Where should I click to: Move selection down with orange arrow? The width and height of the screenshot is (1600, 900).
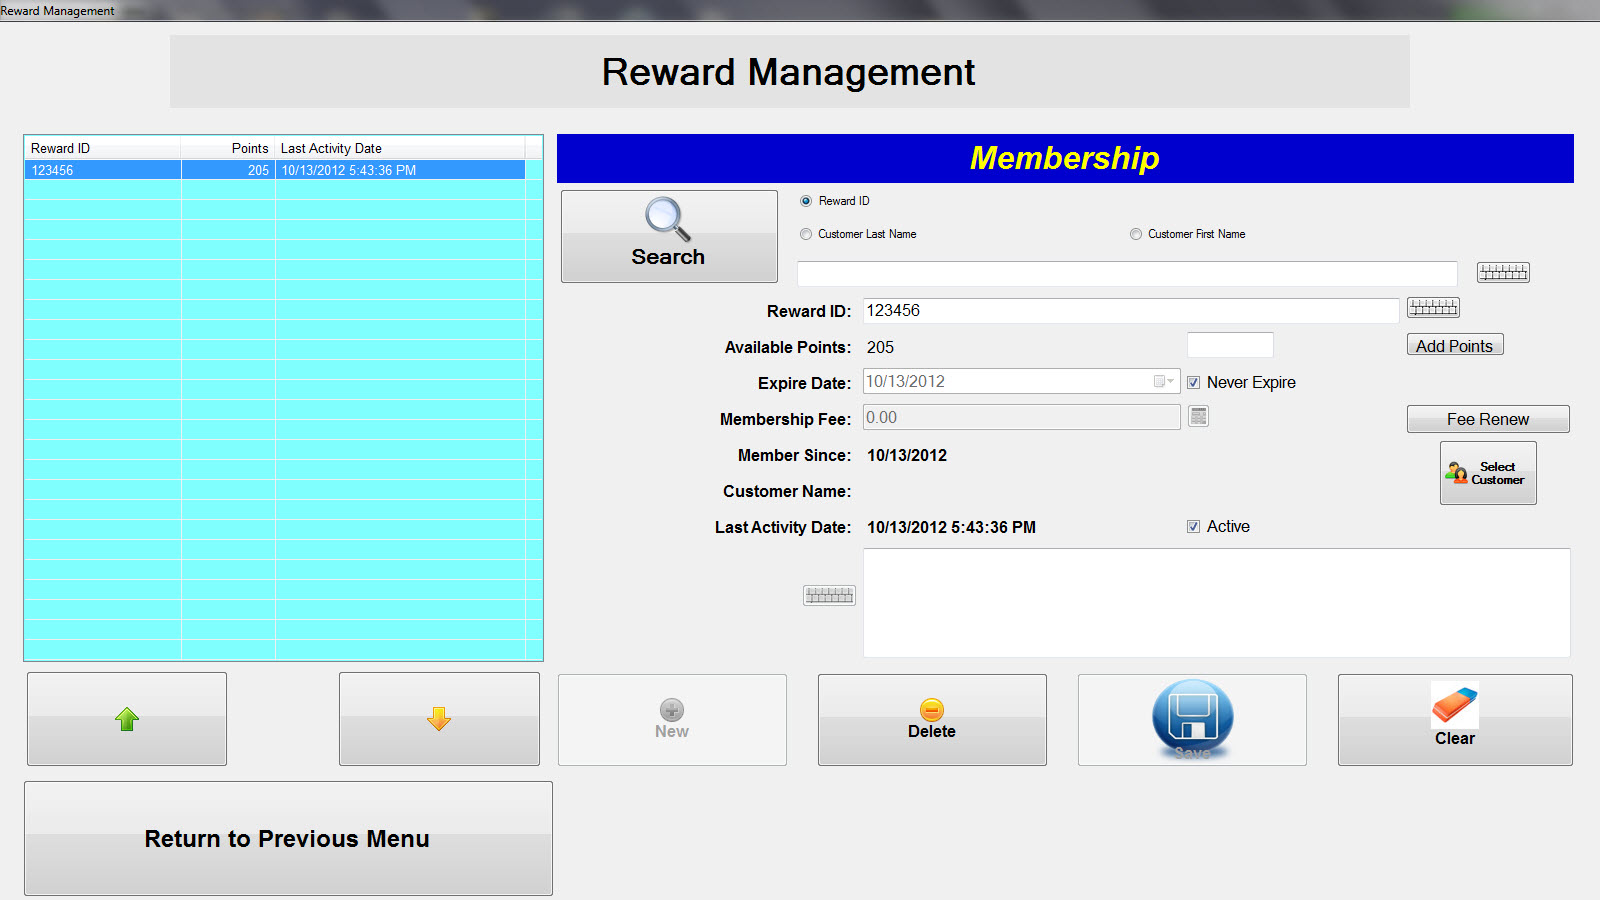pos(439,719)
